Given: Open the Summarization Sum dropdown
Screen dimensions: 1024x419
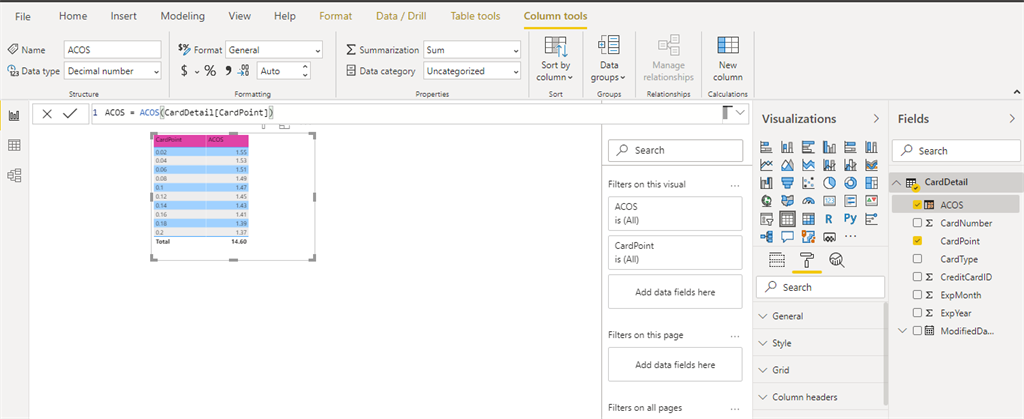Looking at the screenshot, I should point(472,50).
